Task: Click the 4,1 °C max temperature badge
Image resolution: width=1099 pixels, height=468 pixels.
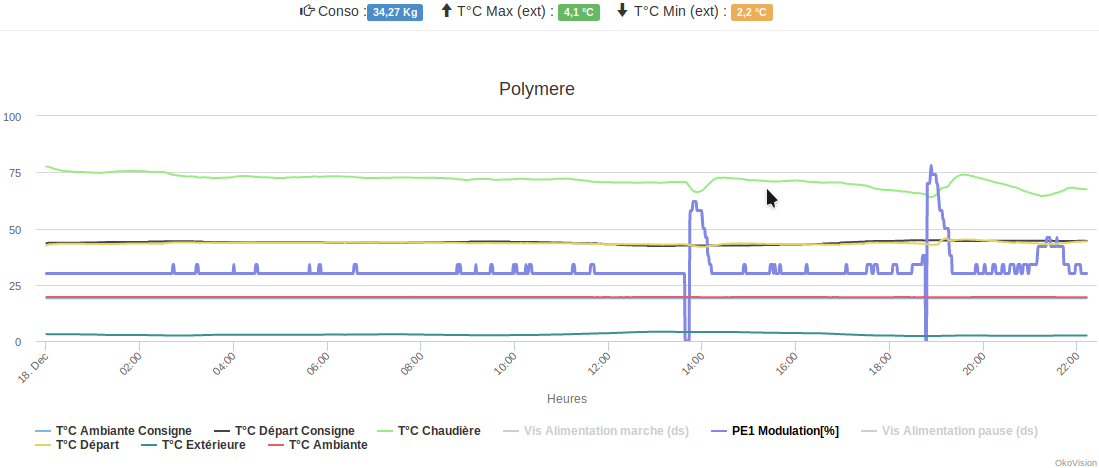Action: pyautogui.click(x=579, y=12)
